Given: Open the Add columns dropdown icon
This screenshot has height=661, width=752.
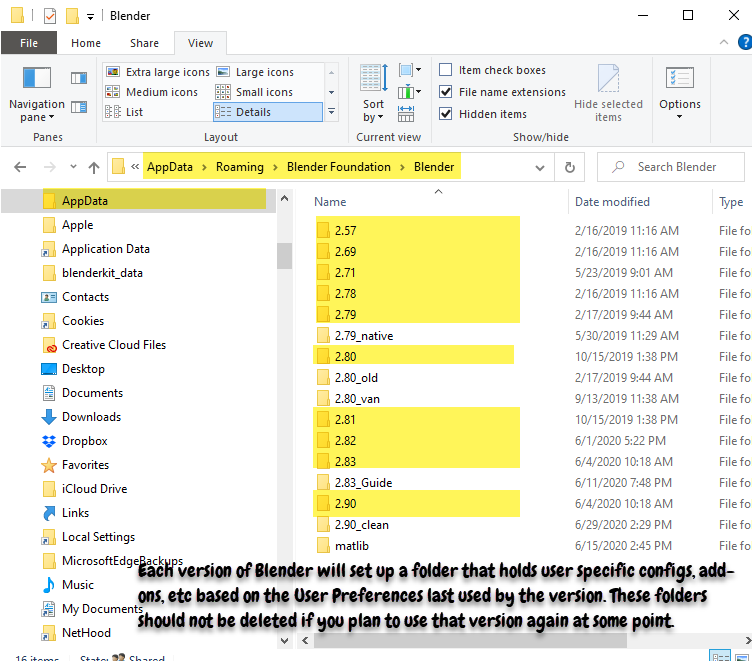Looking at the screenshot, I should [410, 92].
